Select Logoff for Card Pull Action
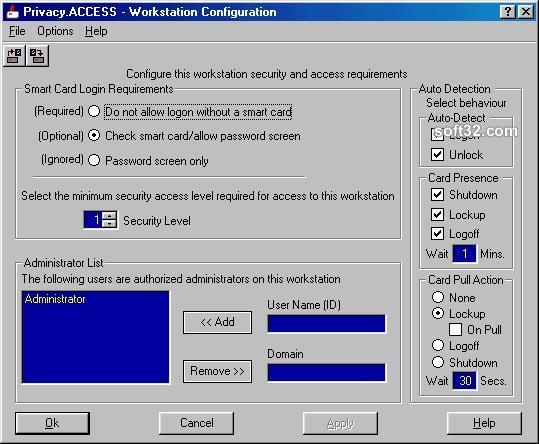The height and width of the screenshot is (444, 539). tap(438, 345)
